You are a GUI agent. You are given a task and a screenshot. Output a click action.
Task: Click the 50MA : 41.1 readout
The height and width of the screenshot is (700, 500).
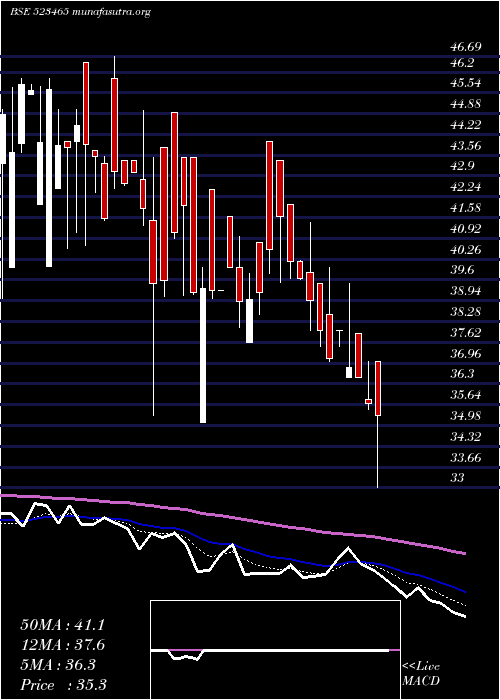pyautogui.click(x=62, y=625)
